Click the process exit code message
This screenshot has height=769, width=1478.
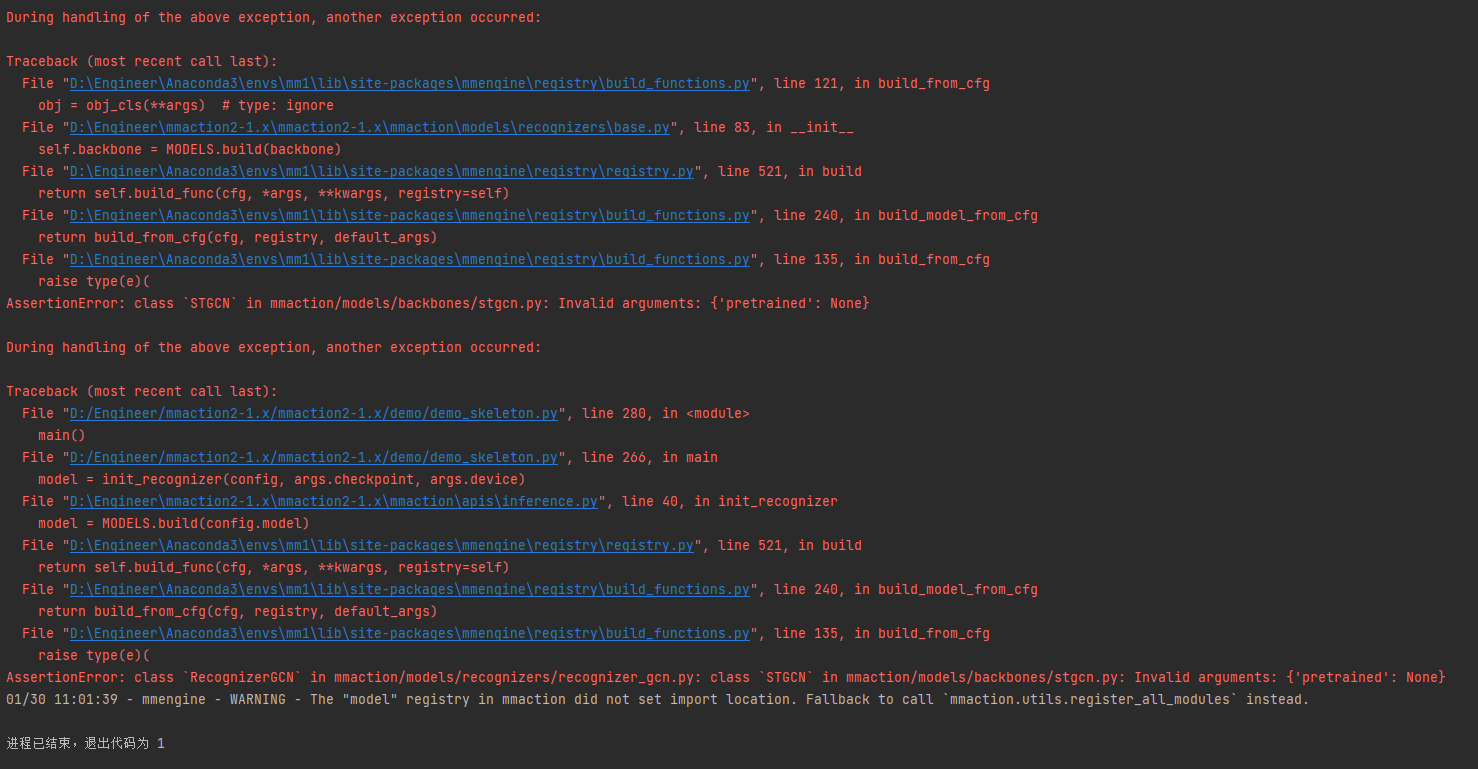click(x=85, y=743)
